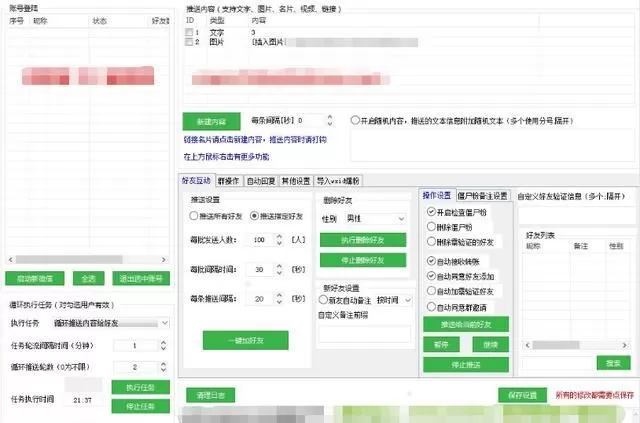Increase 每批发送人数 using the up arrow
The image size is (640, 423).
pos(279,236)
